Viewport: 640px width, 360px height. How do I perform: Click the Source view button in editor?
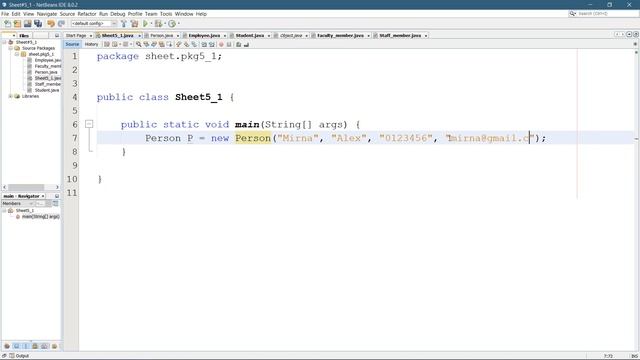coord(72,44)
